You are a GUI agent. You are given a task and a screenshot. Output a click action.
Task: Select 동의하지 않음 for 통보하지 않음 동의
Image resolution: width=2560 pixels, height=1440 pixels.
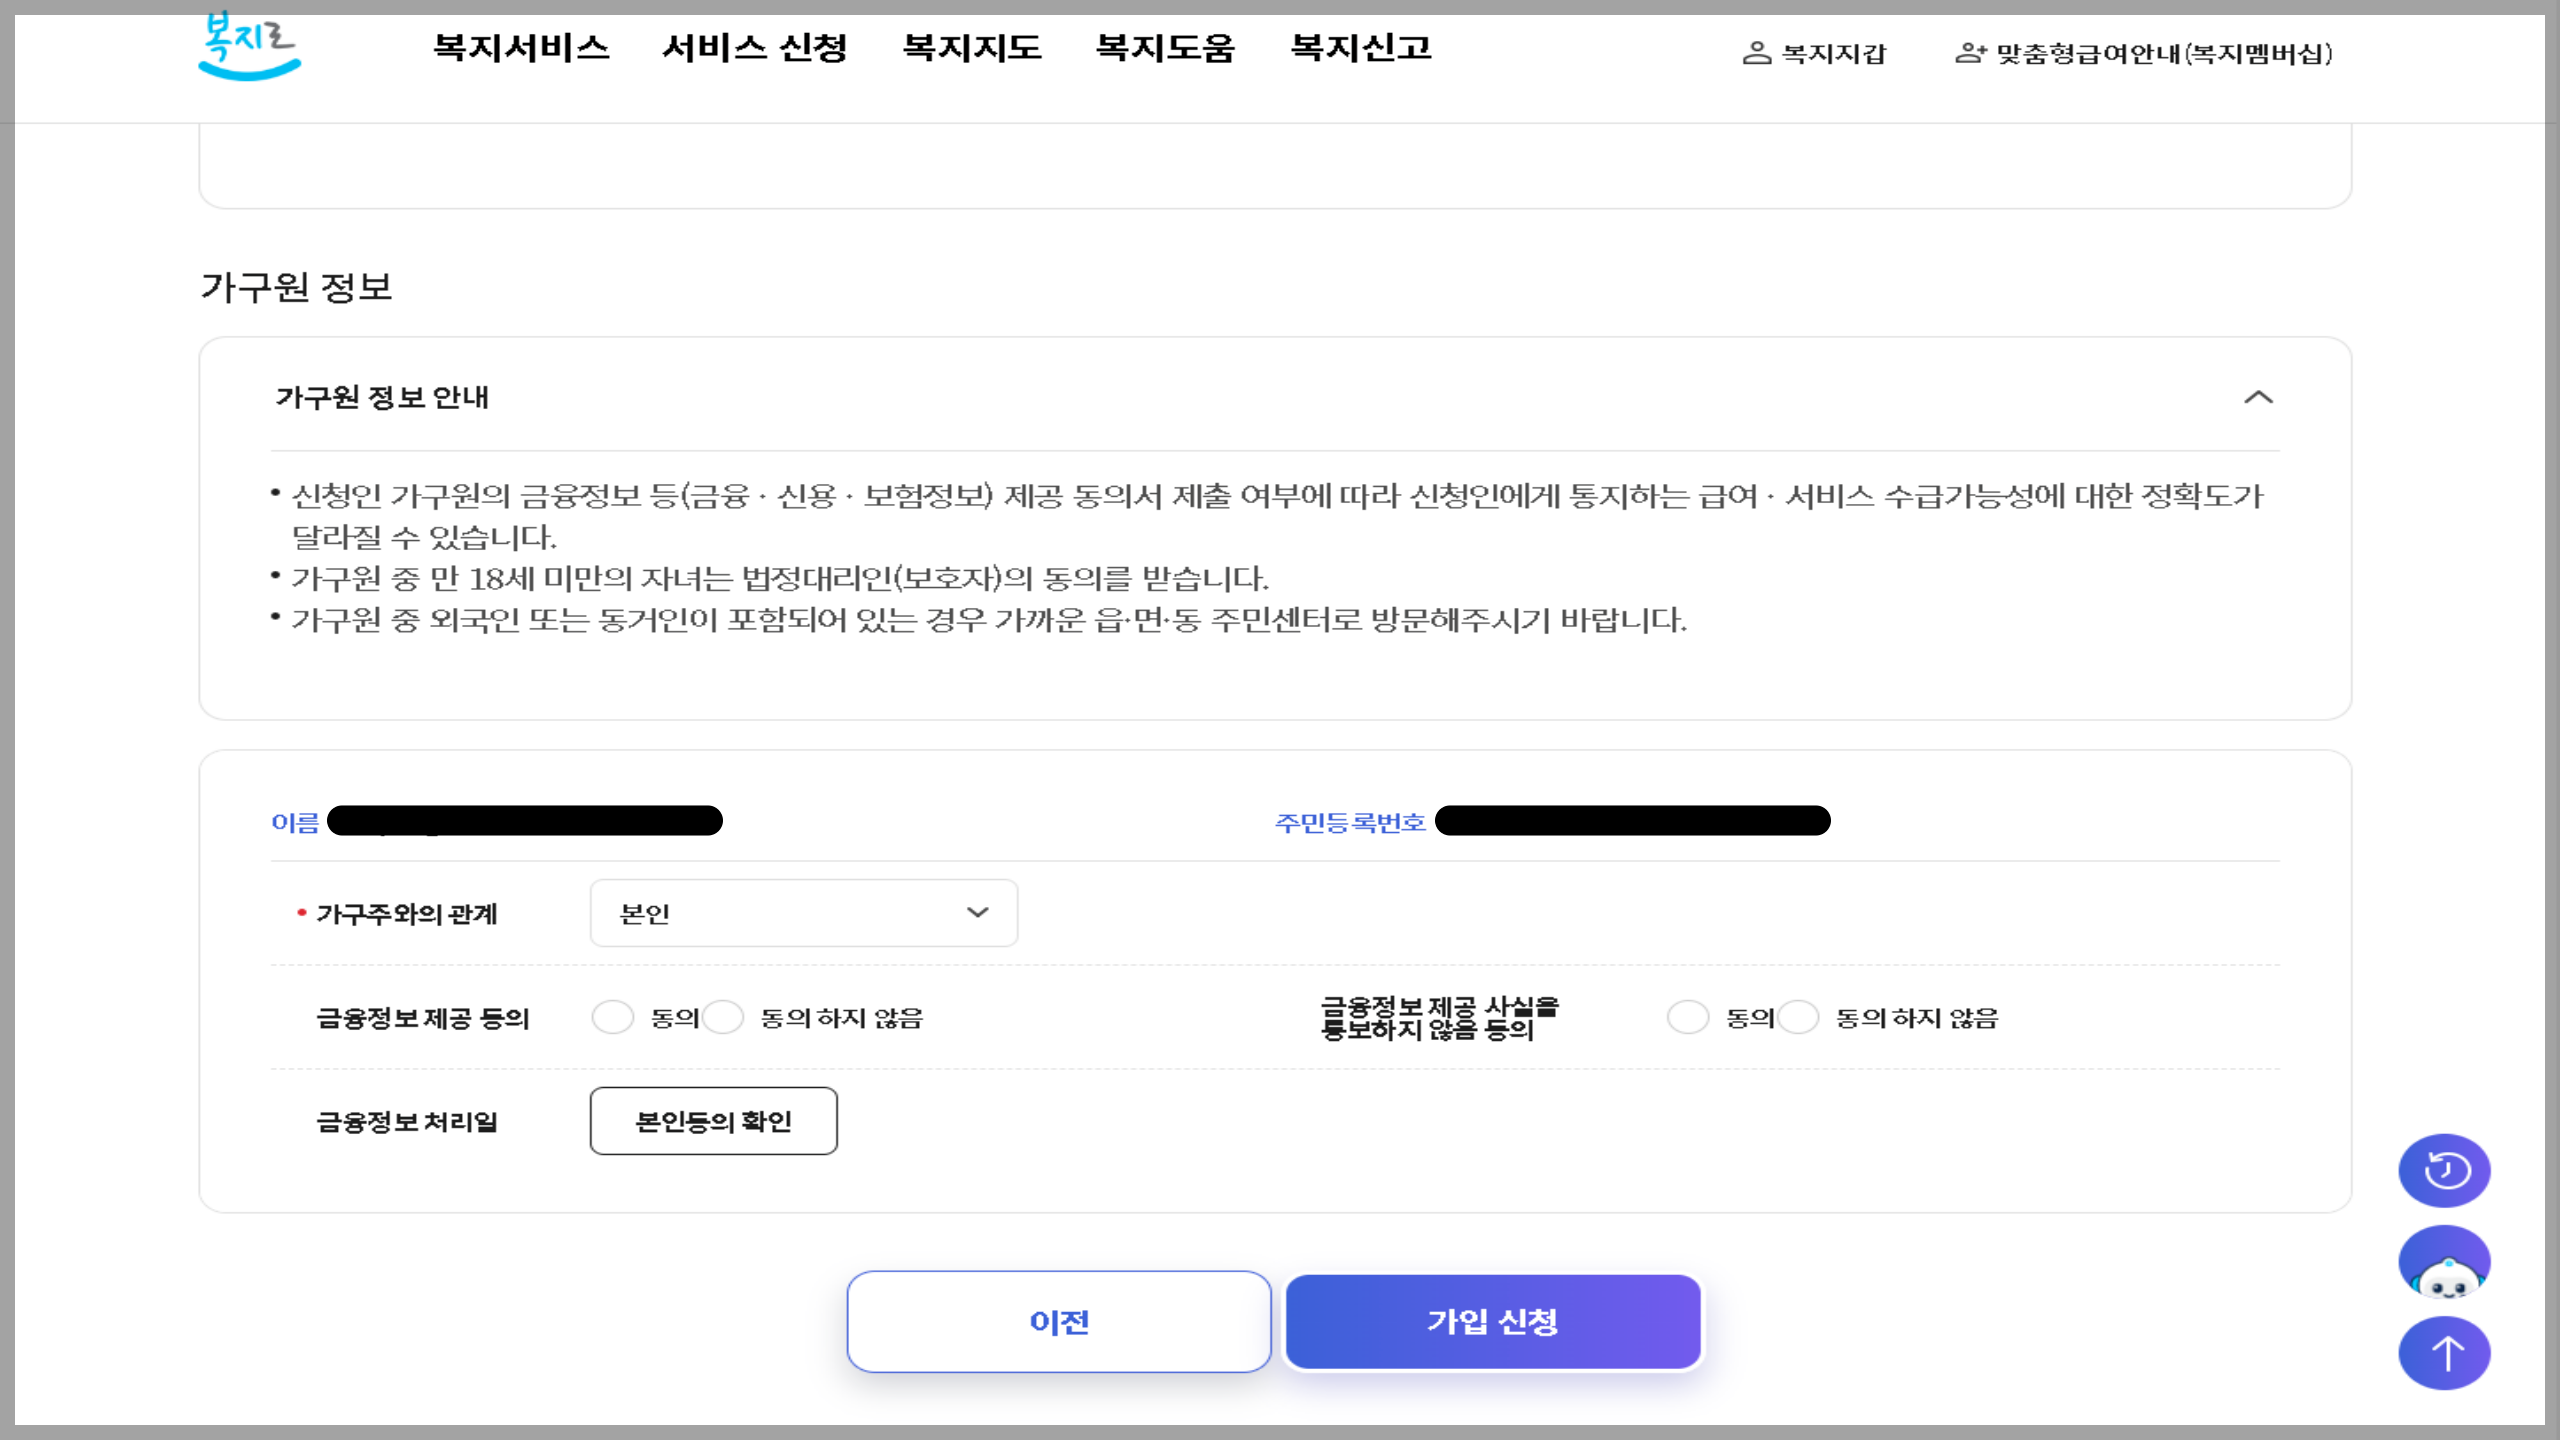tap(1798, 1017)
